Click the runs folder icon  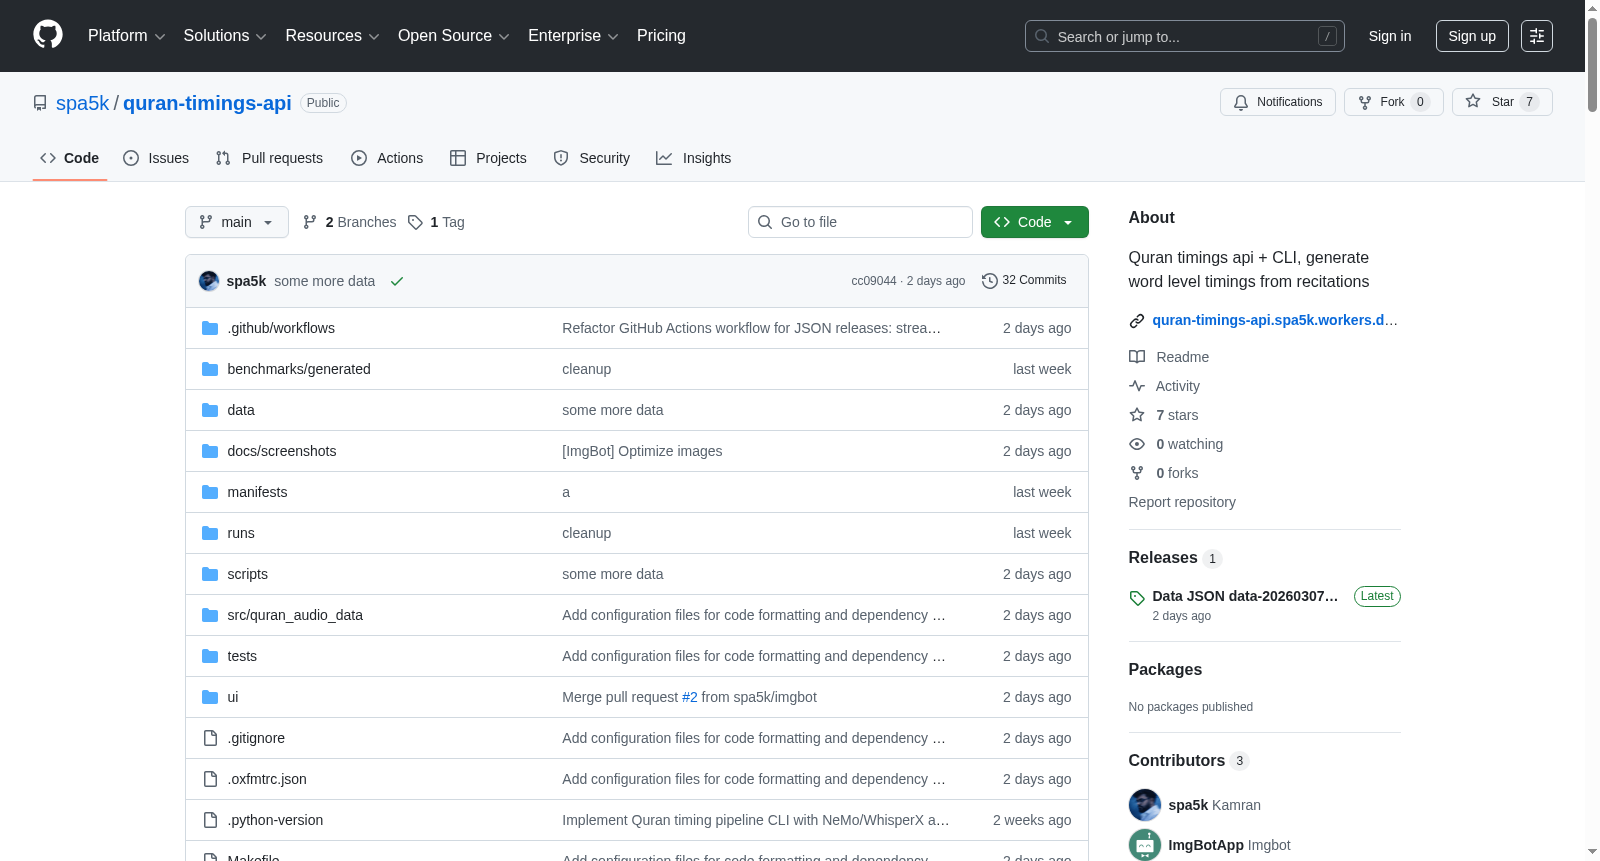tap(210, 533)
